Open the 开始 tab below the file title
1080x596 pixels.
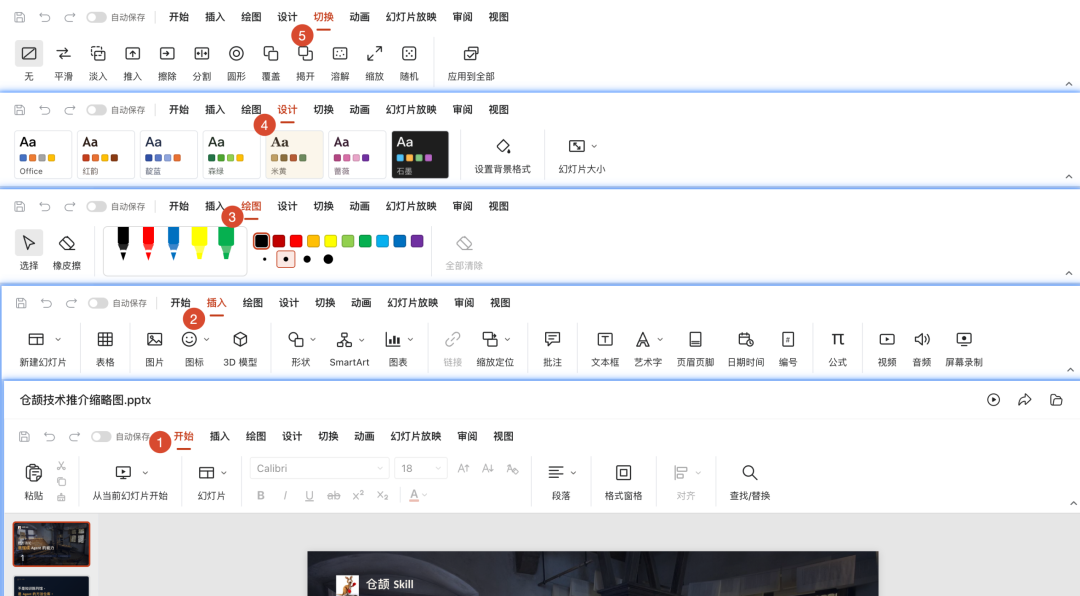coord(184,436)
